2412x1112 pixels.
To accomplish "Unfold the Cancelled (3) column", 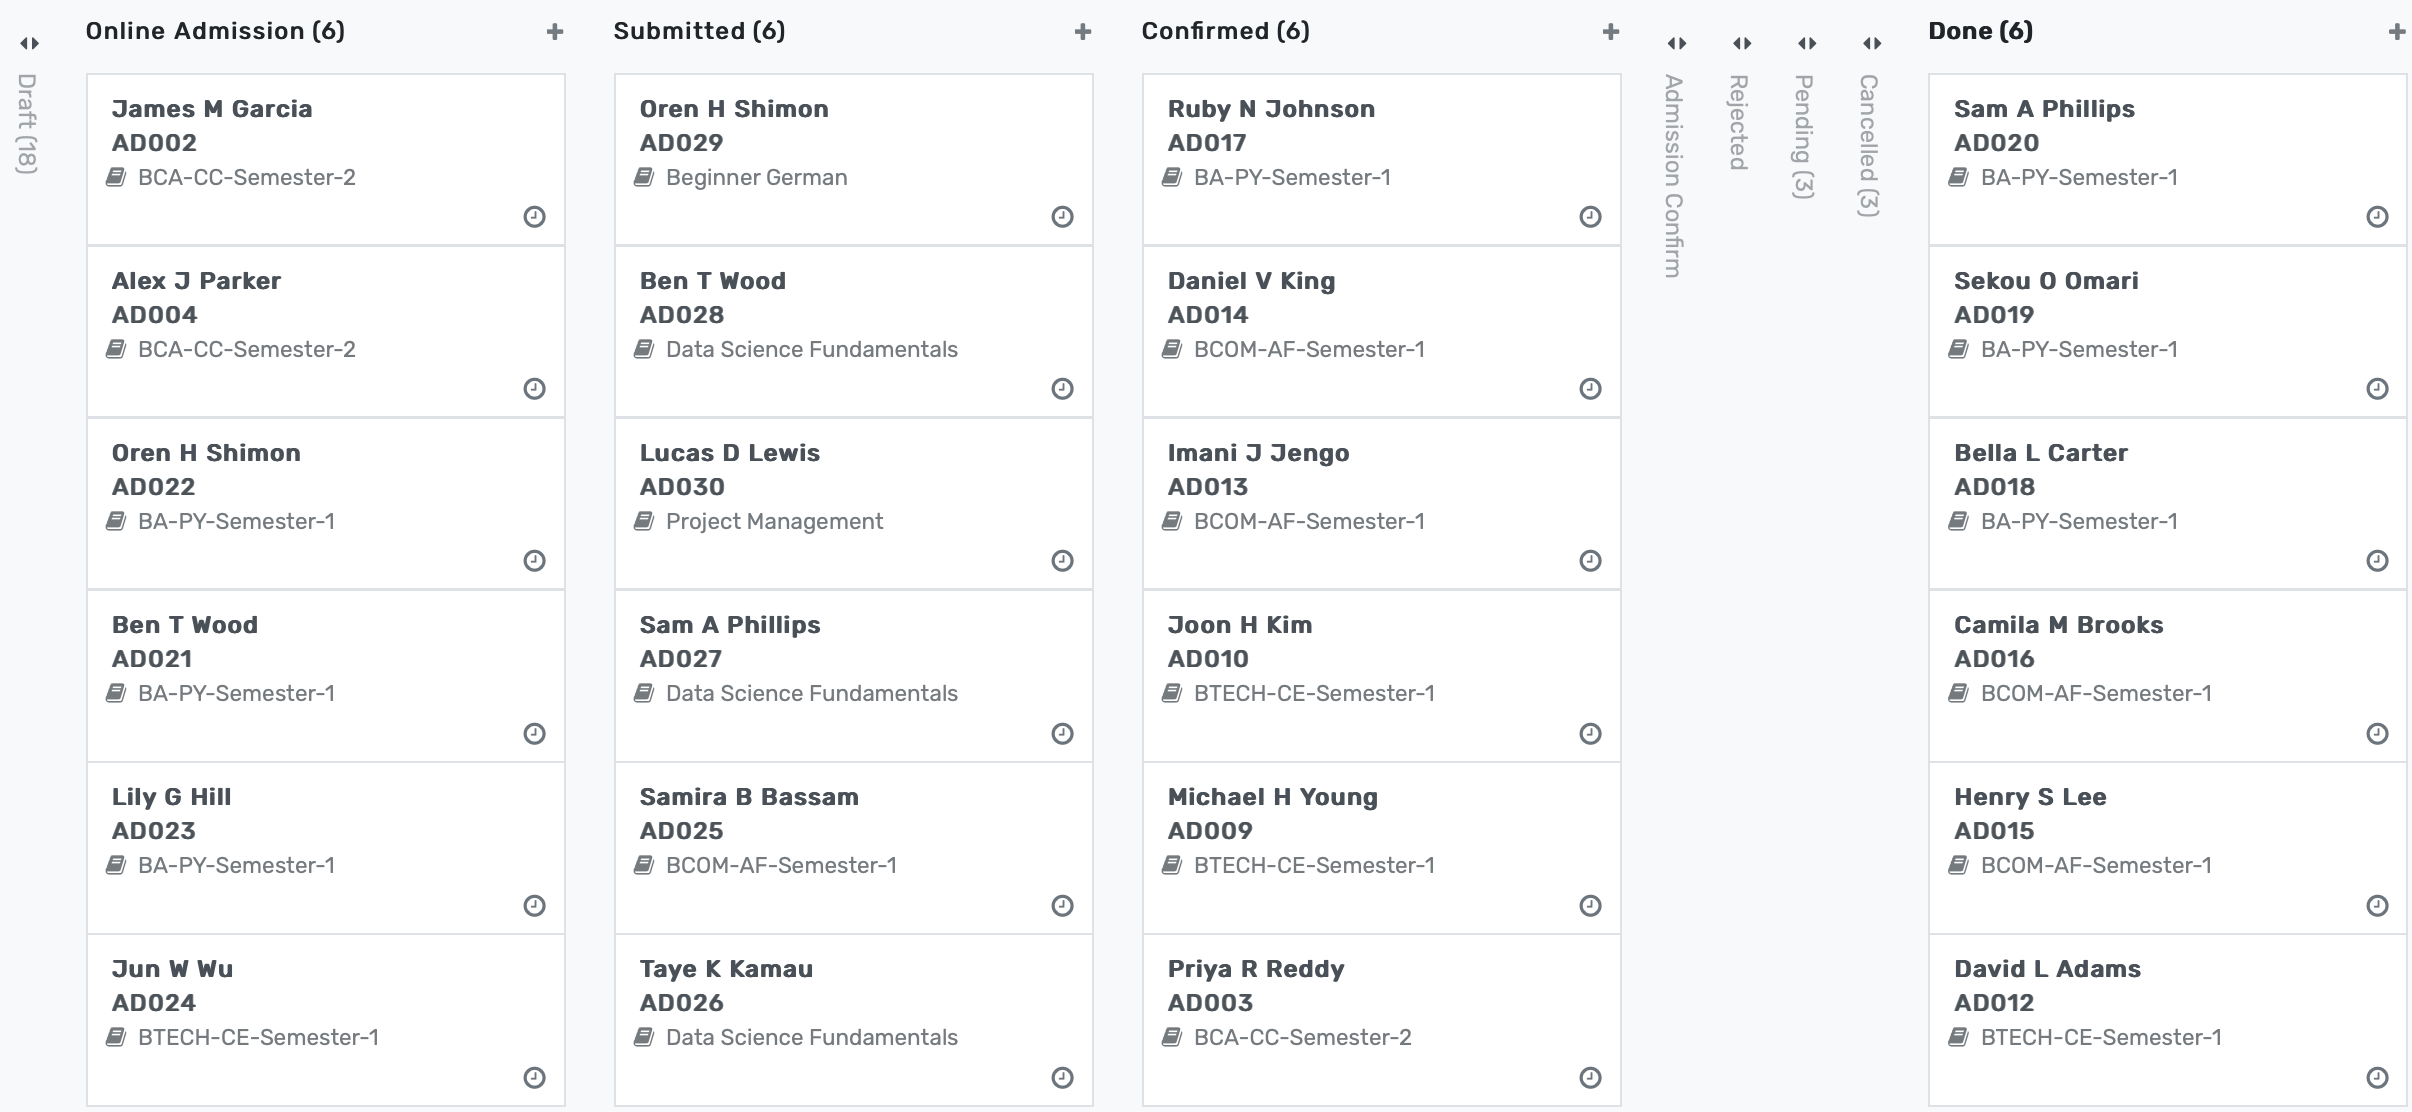I will coord(1872,43).
